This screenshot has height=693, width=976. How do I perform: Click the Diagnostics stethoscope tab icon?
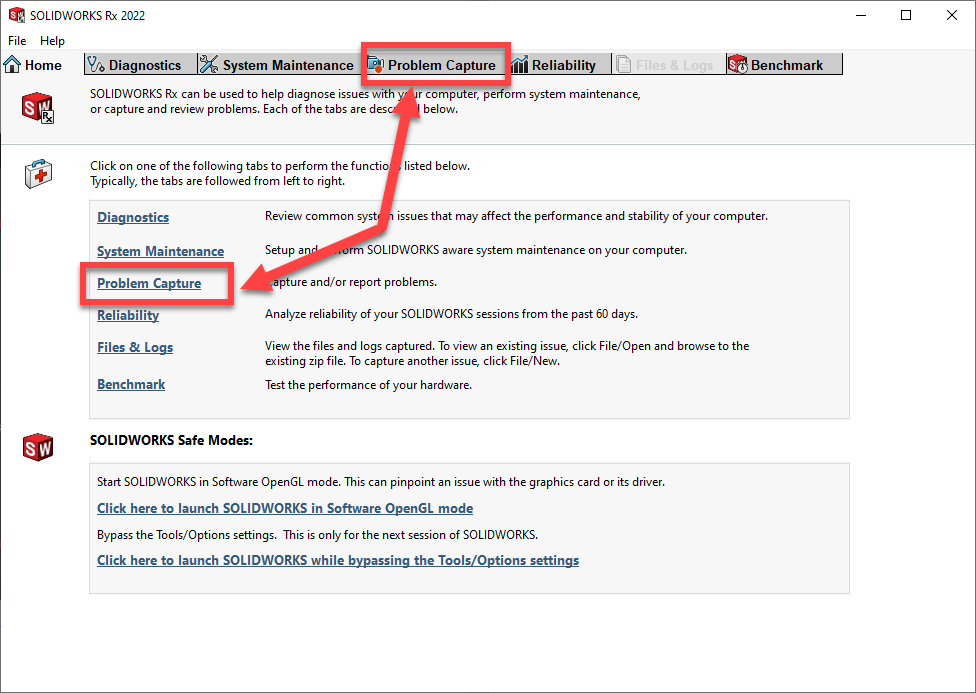[x=96, y=65]
